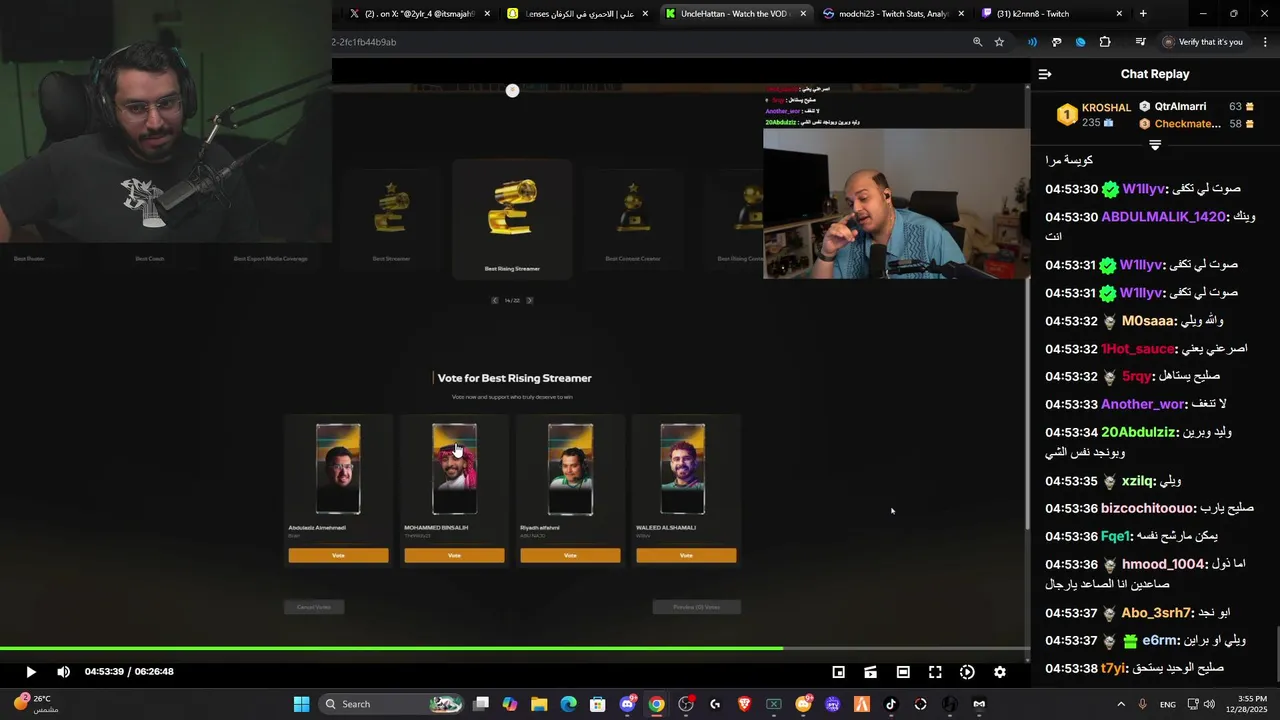Screen dimensions: 1280x720
Task: Switch to modchi23 Twitch Stats tab
Action: click(x=893, y=14)
